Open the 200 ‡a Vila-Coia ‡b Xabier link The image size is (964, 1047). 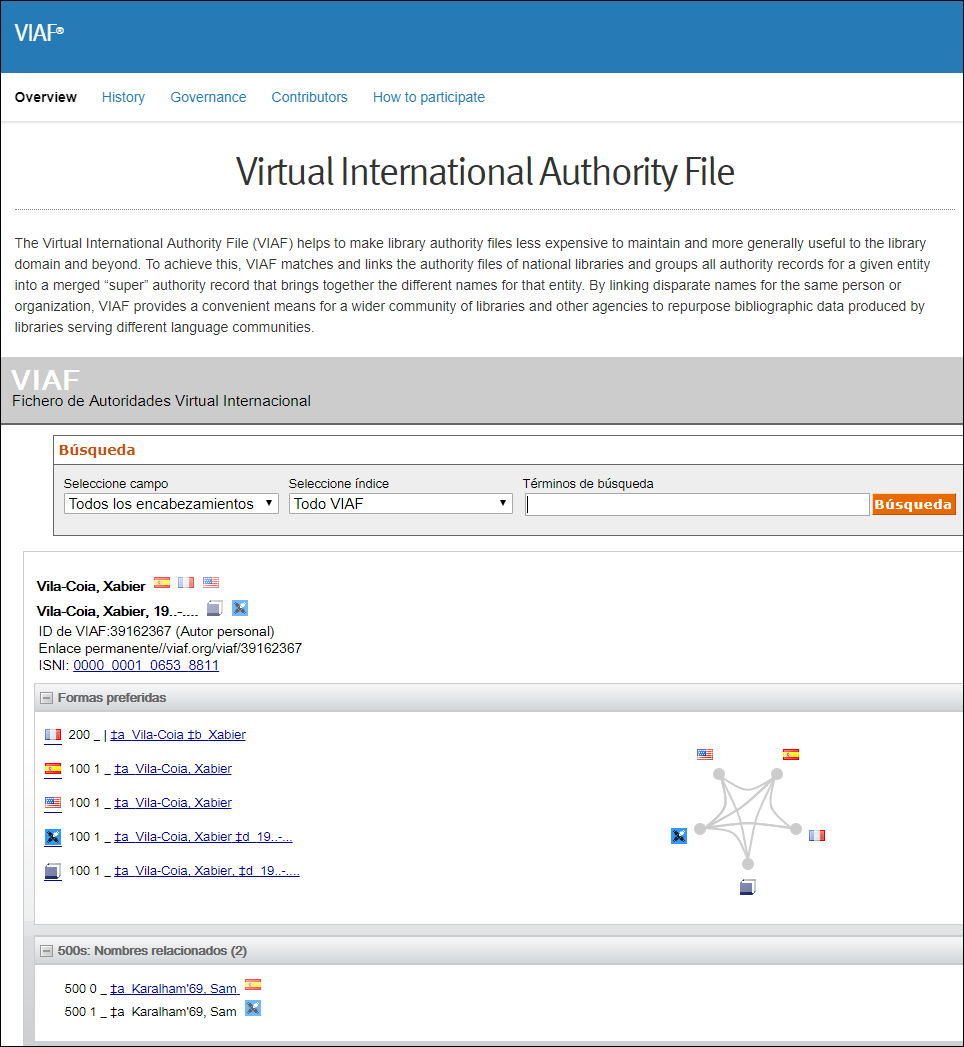click(178, 735)
